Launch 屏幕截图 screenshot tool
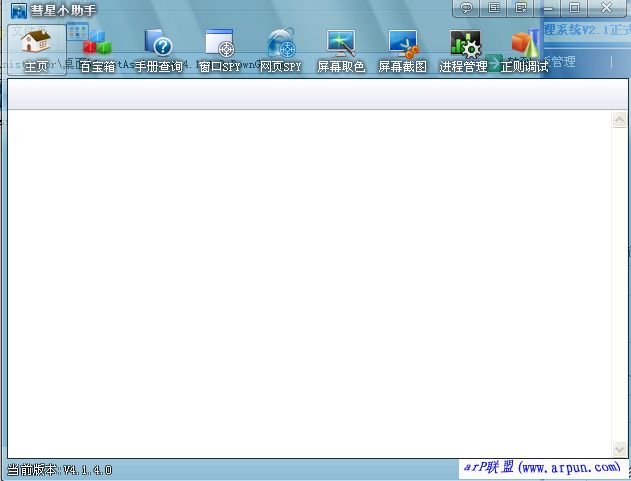The image size is (631, 481). (x=402, y=50)
